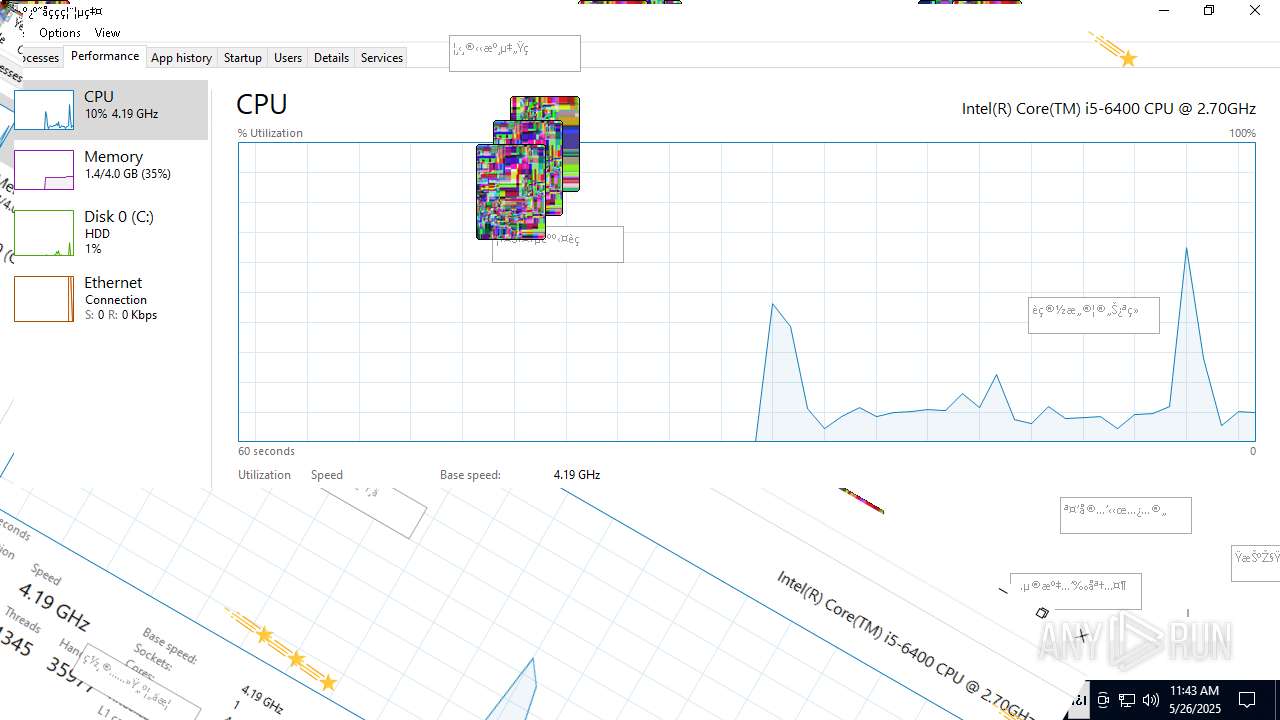This screenshot has height=720, width=1280.
Task: Select the CPU utilization mini graph thumbnail
Action: [x=44, y=110]
